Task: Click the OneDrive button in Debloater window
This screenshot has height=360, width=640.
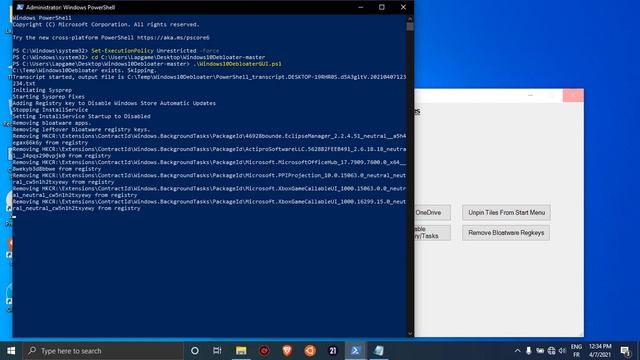Action: pyautogui.click(x=432, y=213)
